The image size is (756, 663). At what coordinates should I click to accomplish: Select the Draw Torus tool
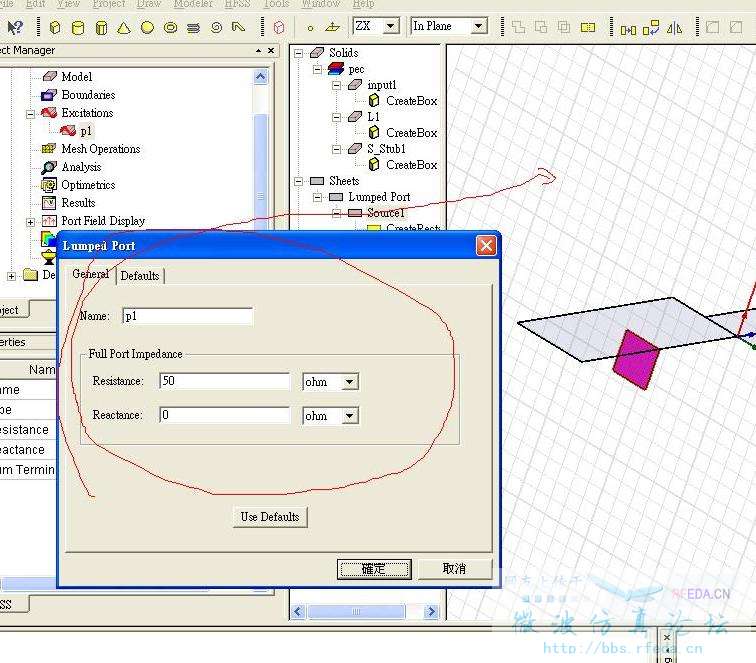tap(170, 27)
